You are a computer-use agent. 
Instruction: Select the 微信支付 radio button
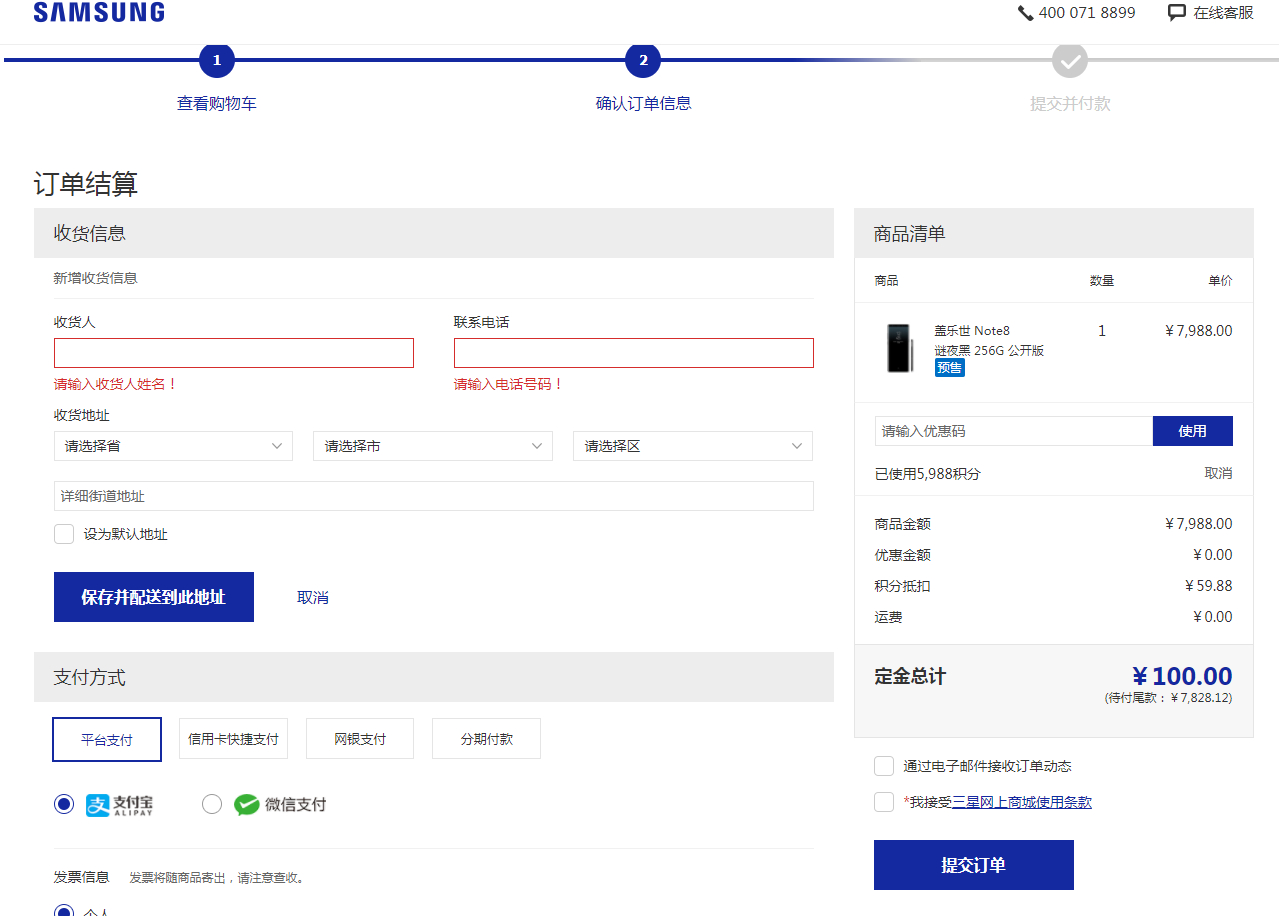click(212, 804)
